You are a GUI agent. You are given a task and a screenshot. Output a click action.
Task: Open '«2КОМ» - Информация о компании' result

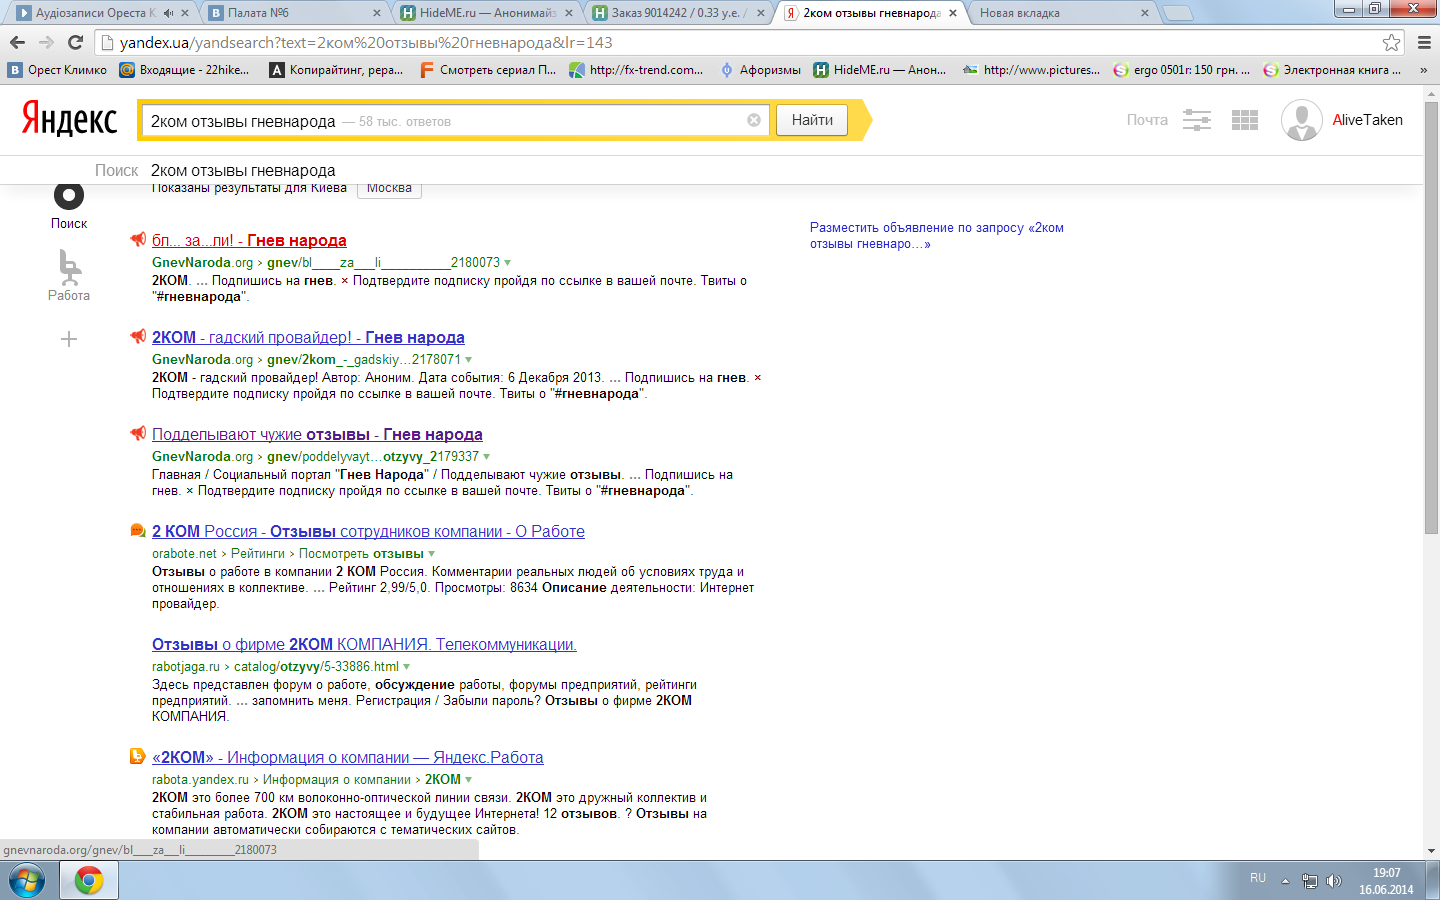348,757
